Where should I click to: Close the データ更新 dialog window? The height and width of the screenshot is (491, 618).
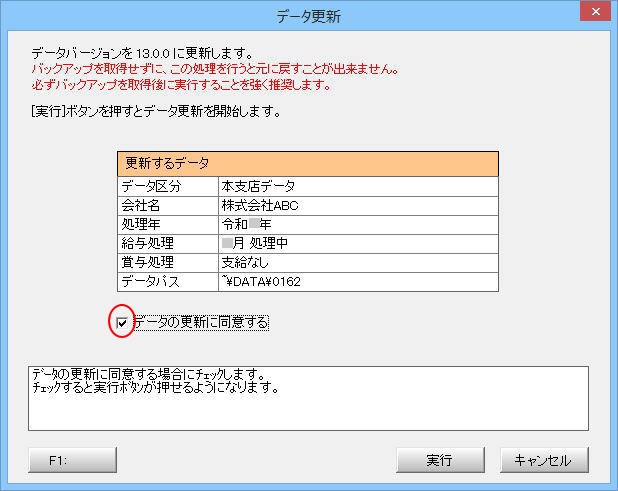tap(596, 12)
